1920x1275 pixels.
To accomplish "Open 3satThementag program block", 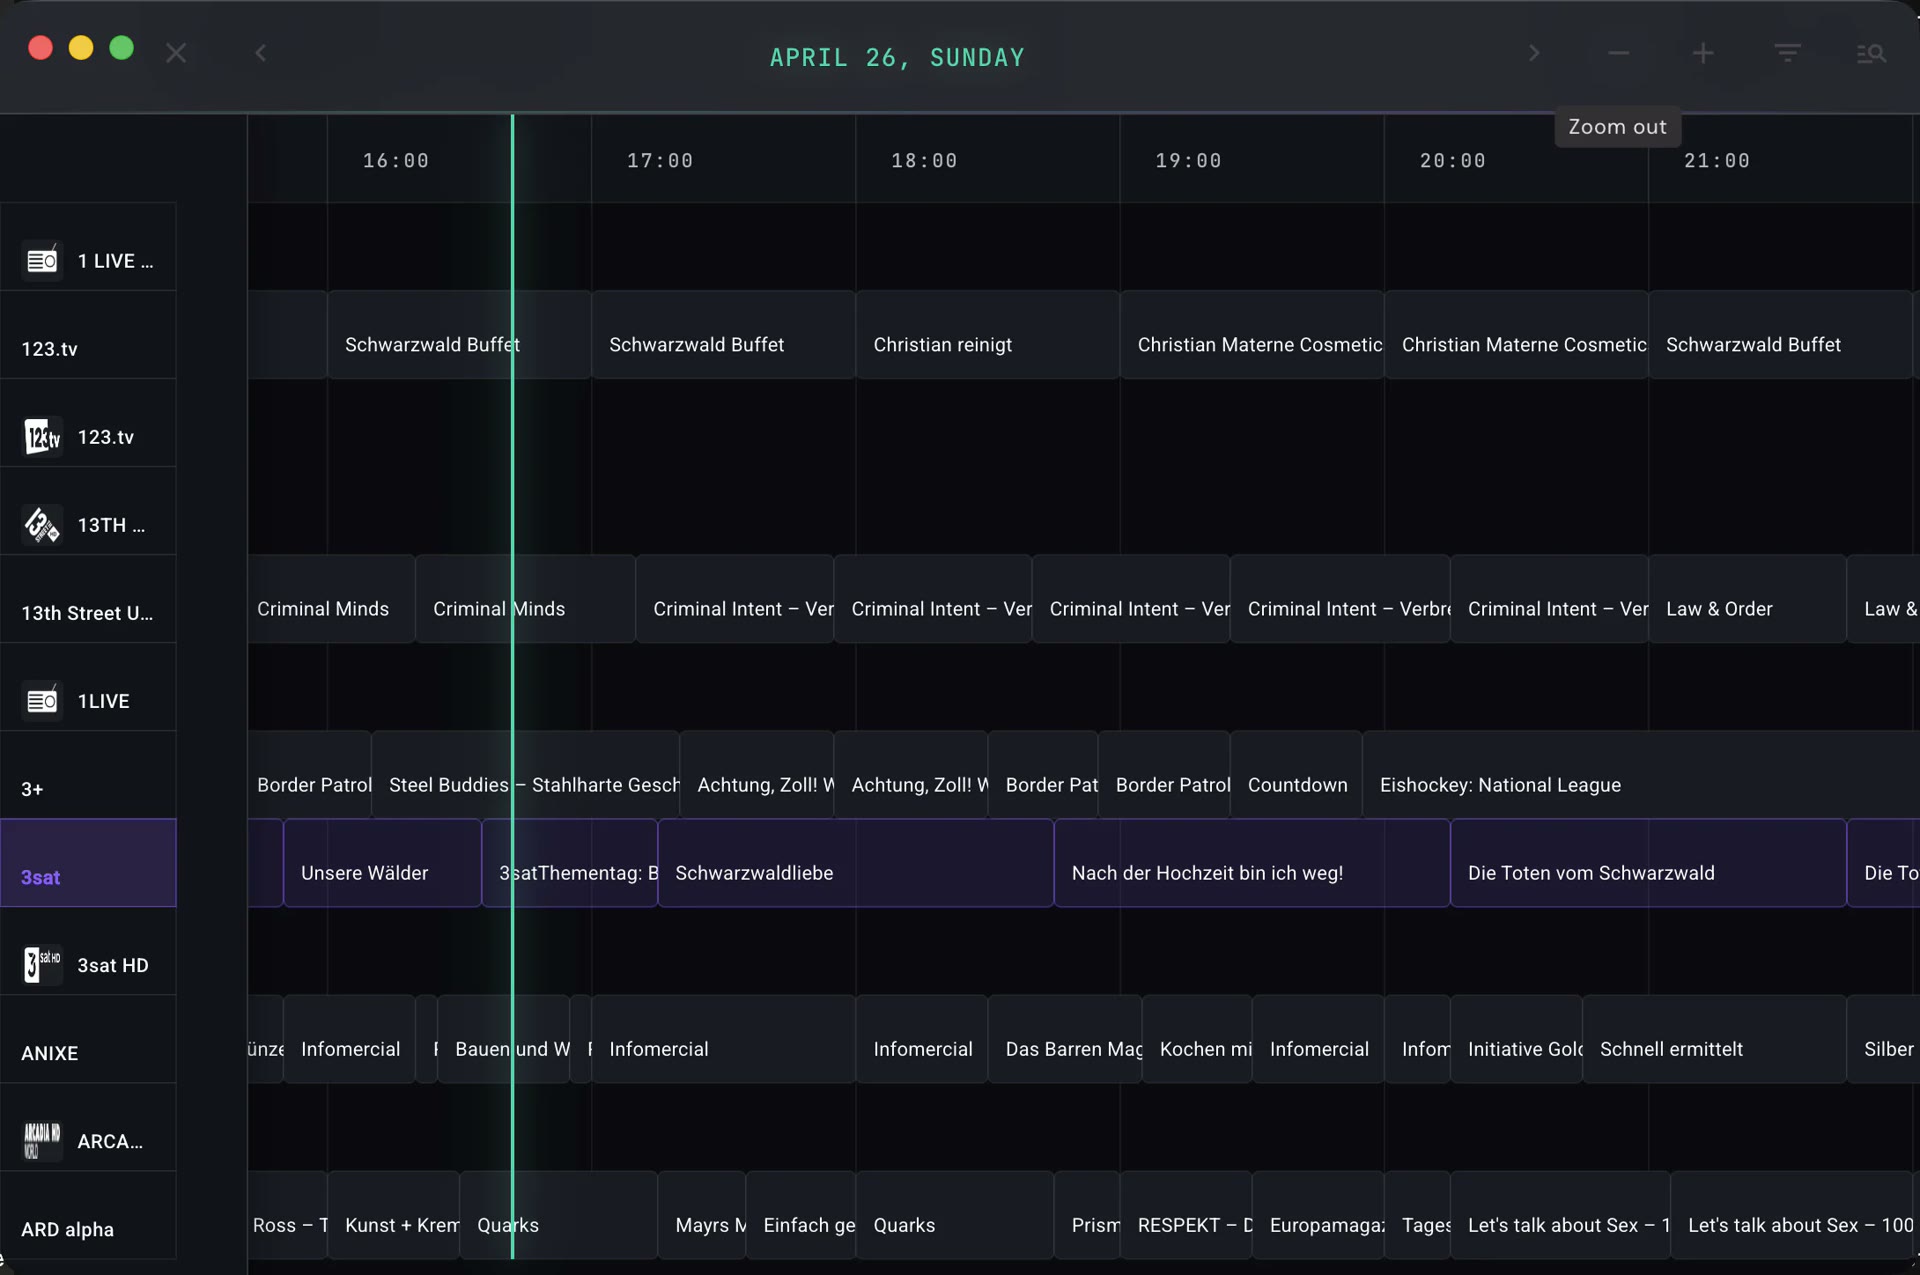I will [570, 863].
